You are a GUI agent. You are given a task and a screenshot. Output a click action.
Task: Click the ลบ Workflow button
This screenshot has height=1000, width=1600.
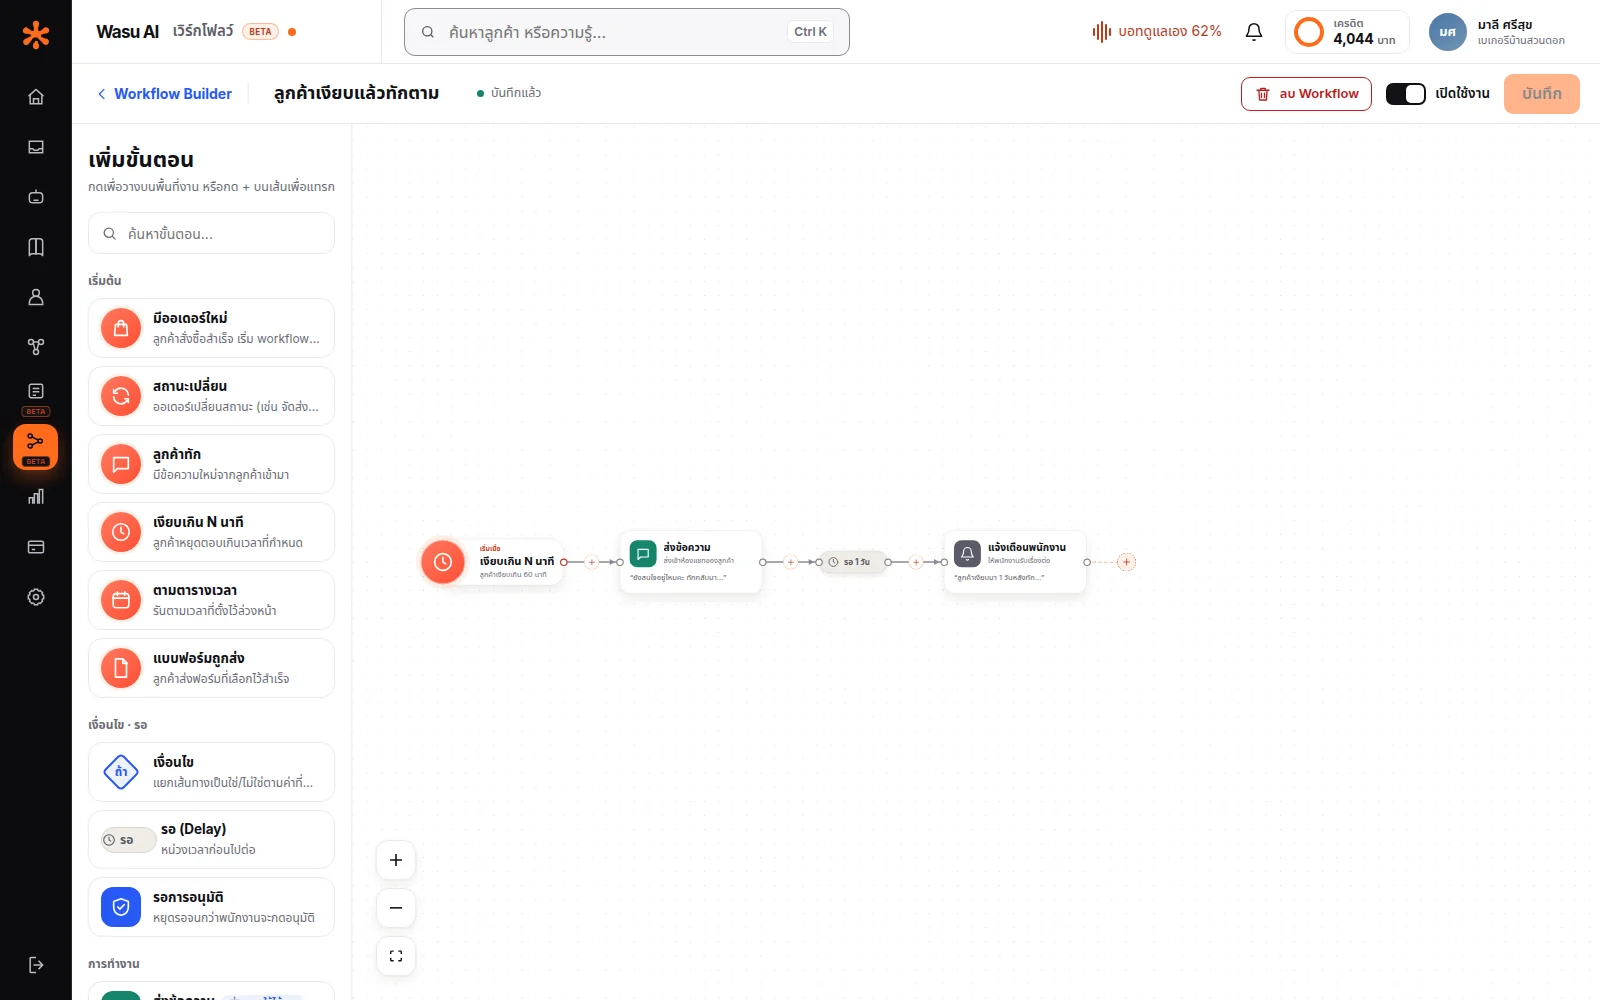pyautogui.click(x=1306, y=94)
